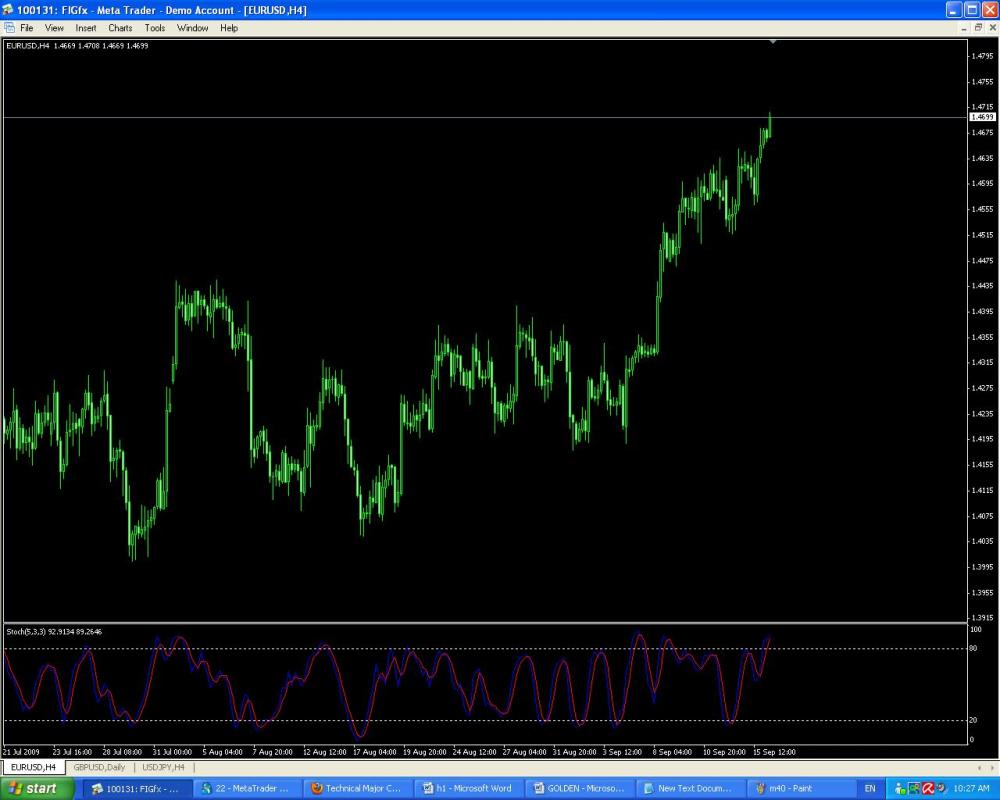Click the MetaTrader icon in the menu bar
This screenshot has width=1000, height=800.
point(9,28)
